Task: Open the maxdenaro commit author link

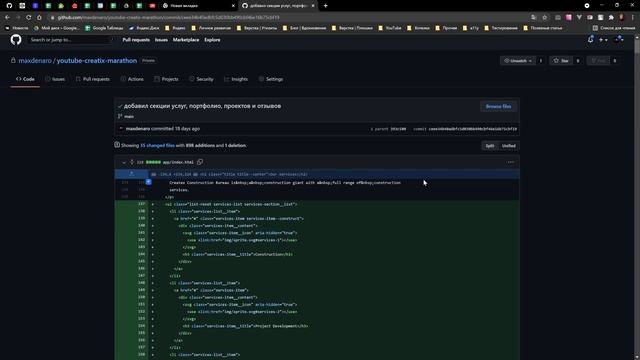Action: (x=138, y=129)
